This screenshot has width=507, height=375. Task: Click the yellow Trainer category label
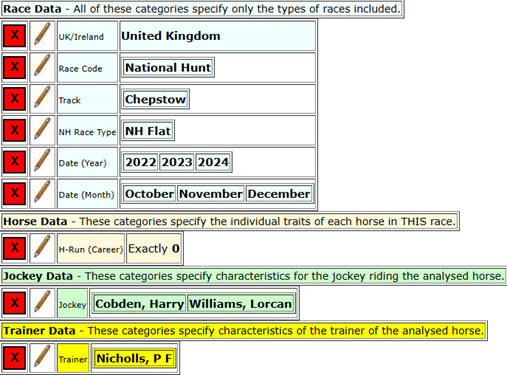(73, 358)
